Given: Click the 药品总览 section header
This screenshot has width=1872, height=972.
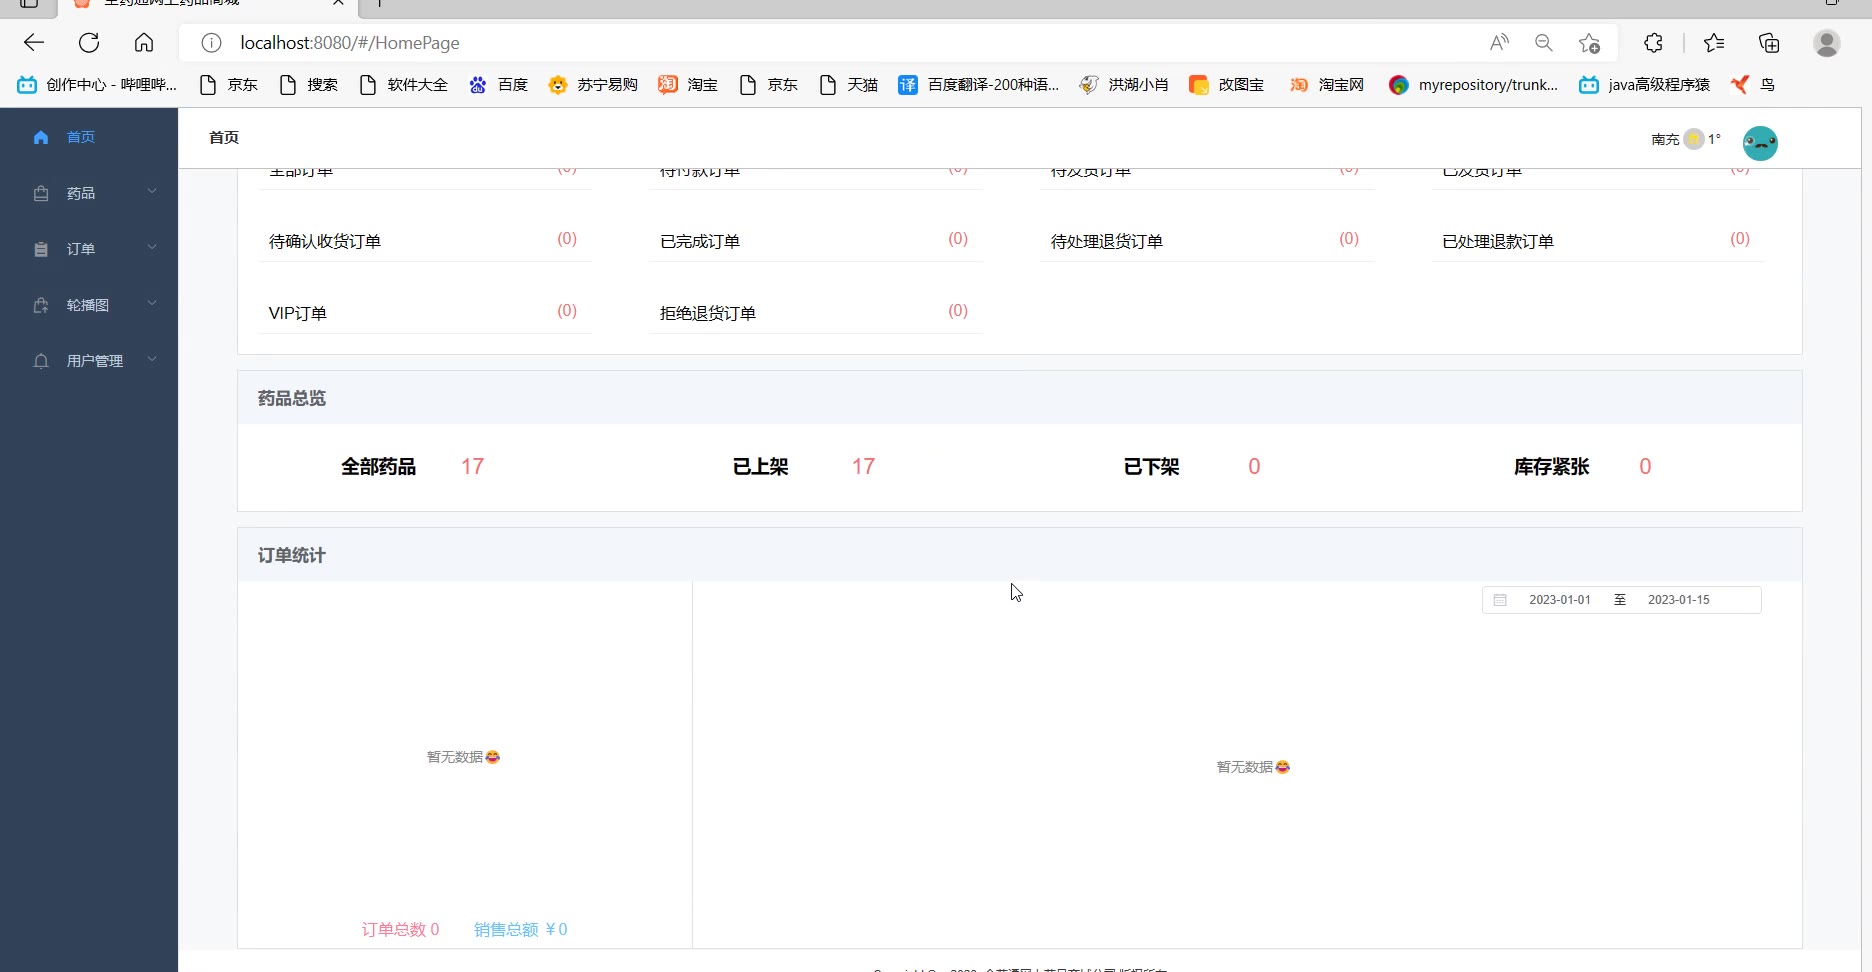Looking at the screenshot, I should (x=292, y=398).
